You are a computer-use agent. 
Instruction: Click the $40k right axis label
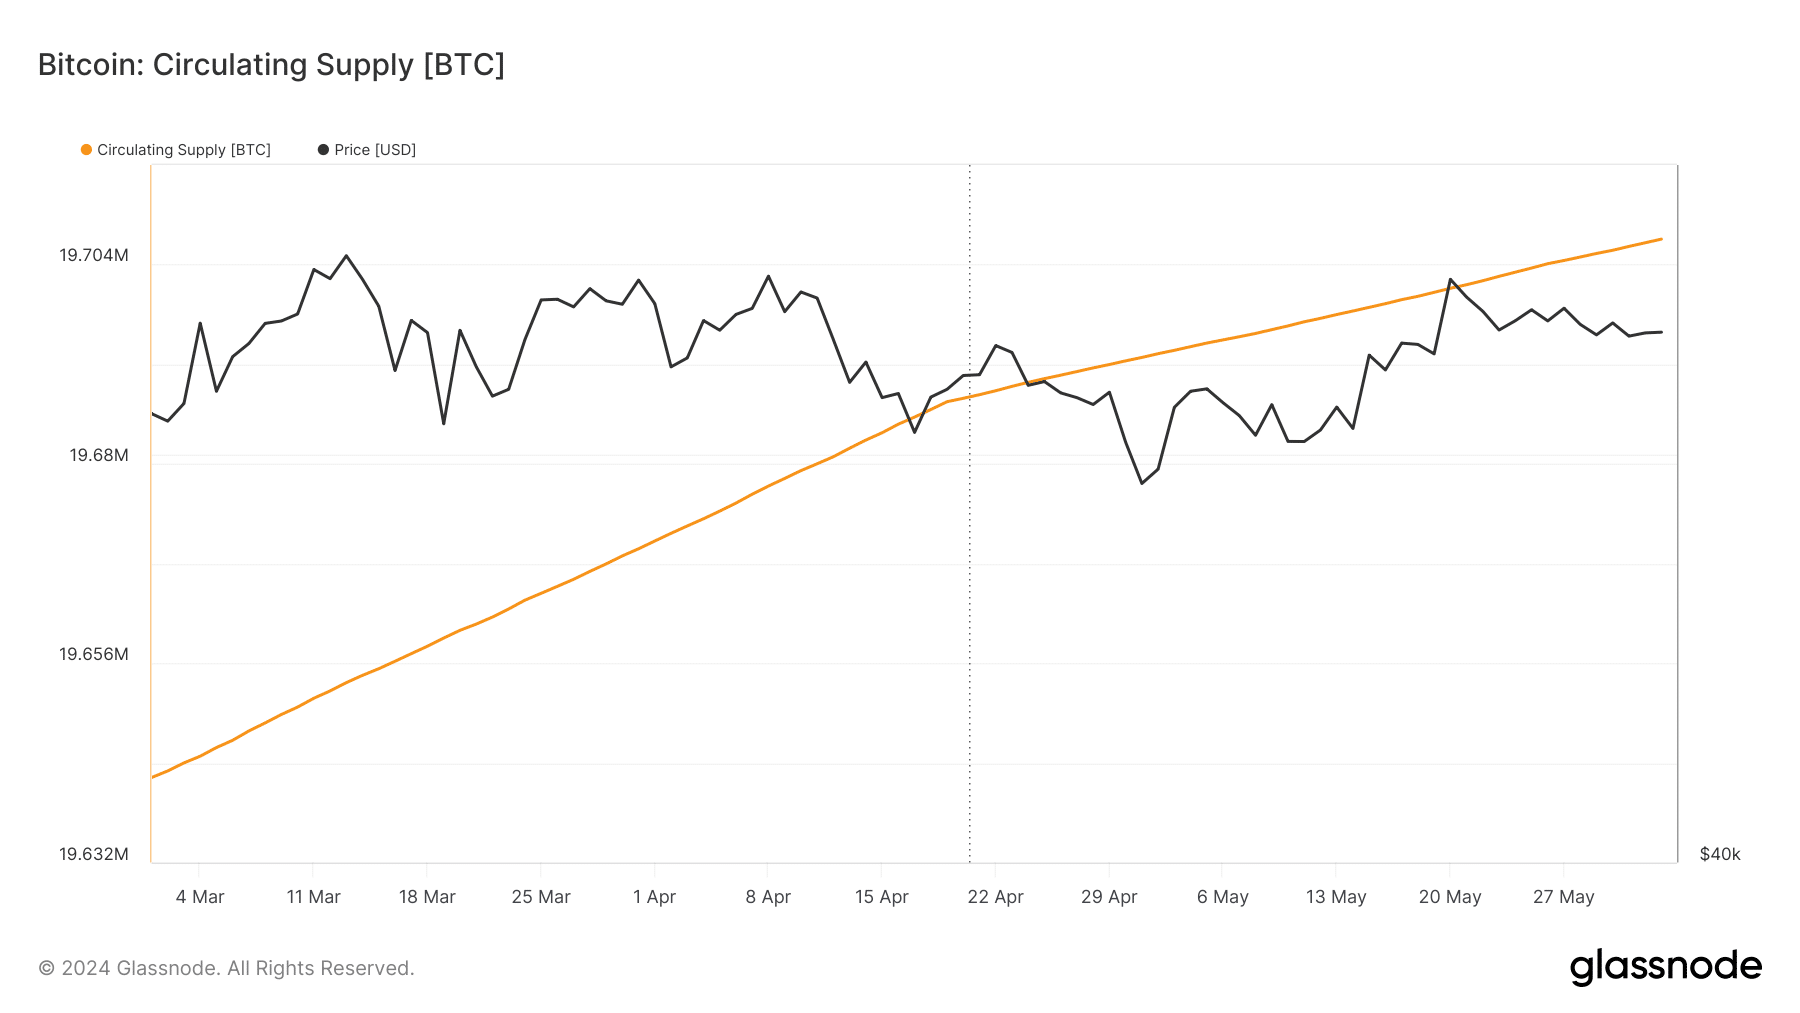[x=1720, y=854]
